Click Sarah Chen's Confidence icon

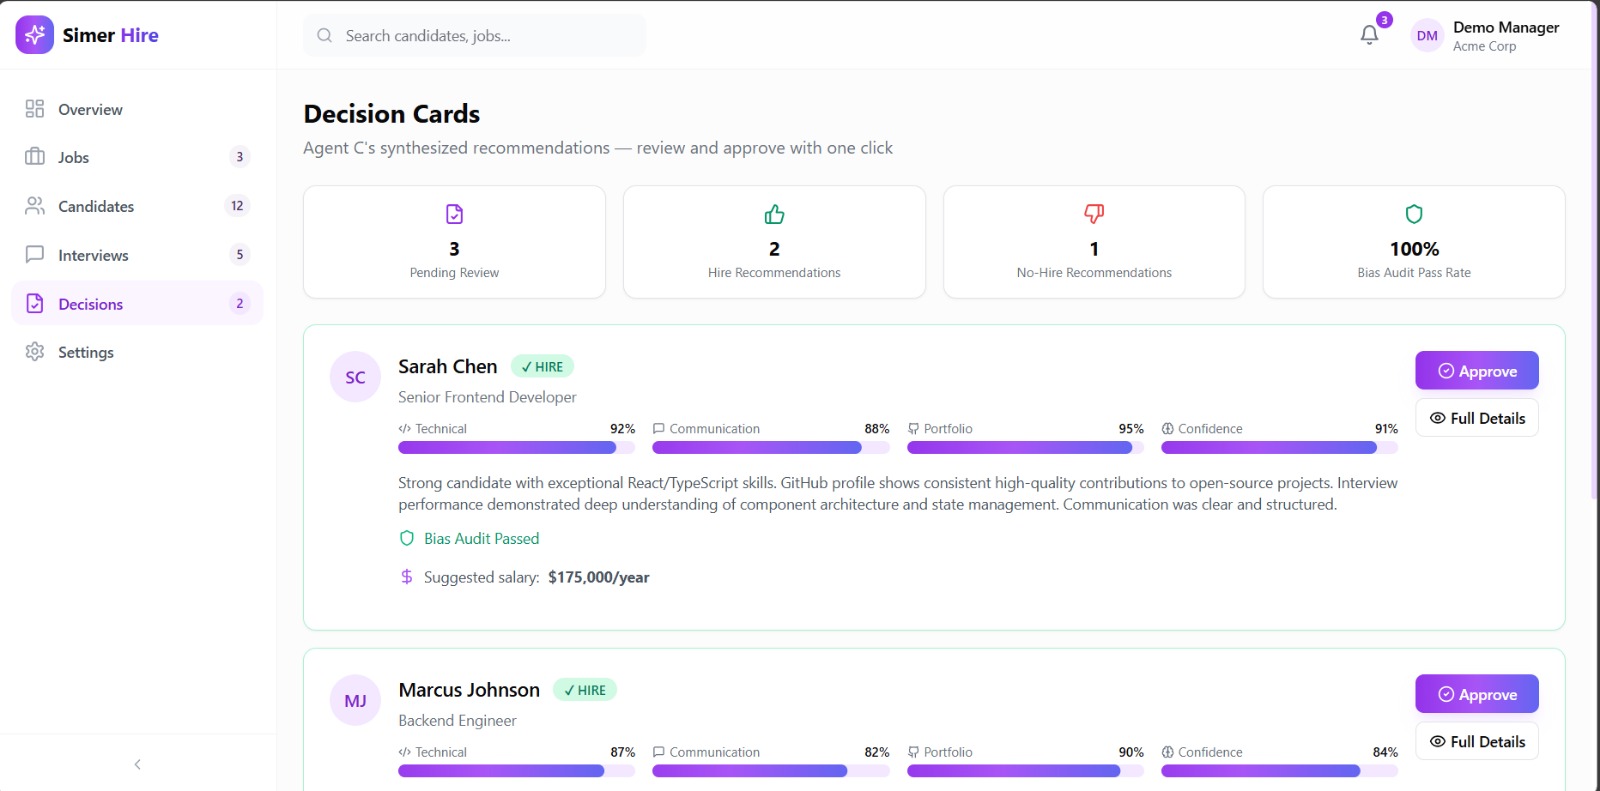point(1167,429)
